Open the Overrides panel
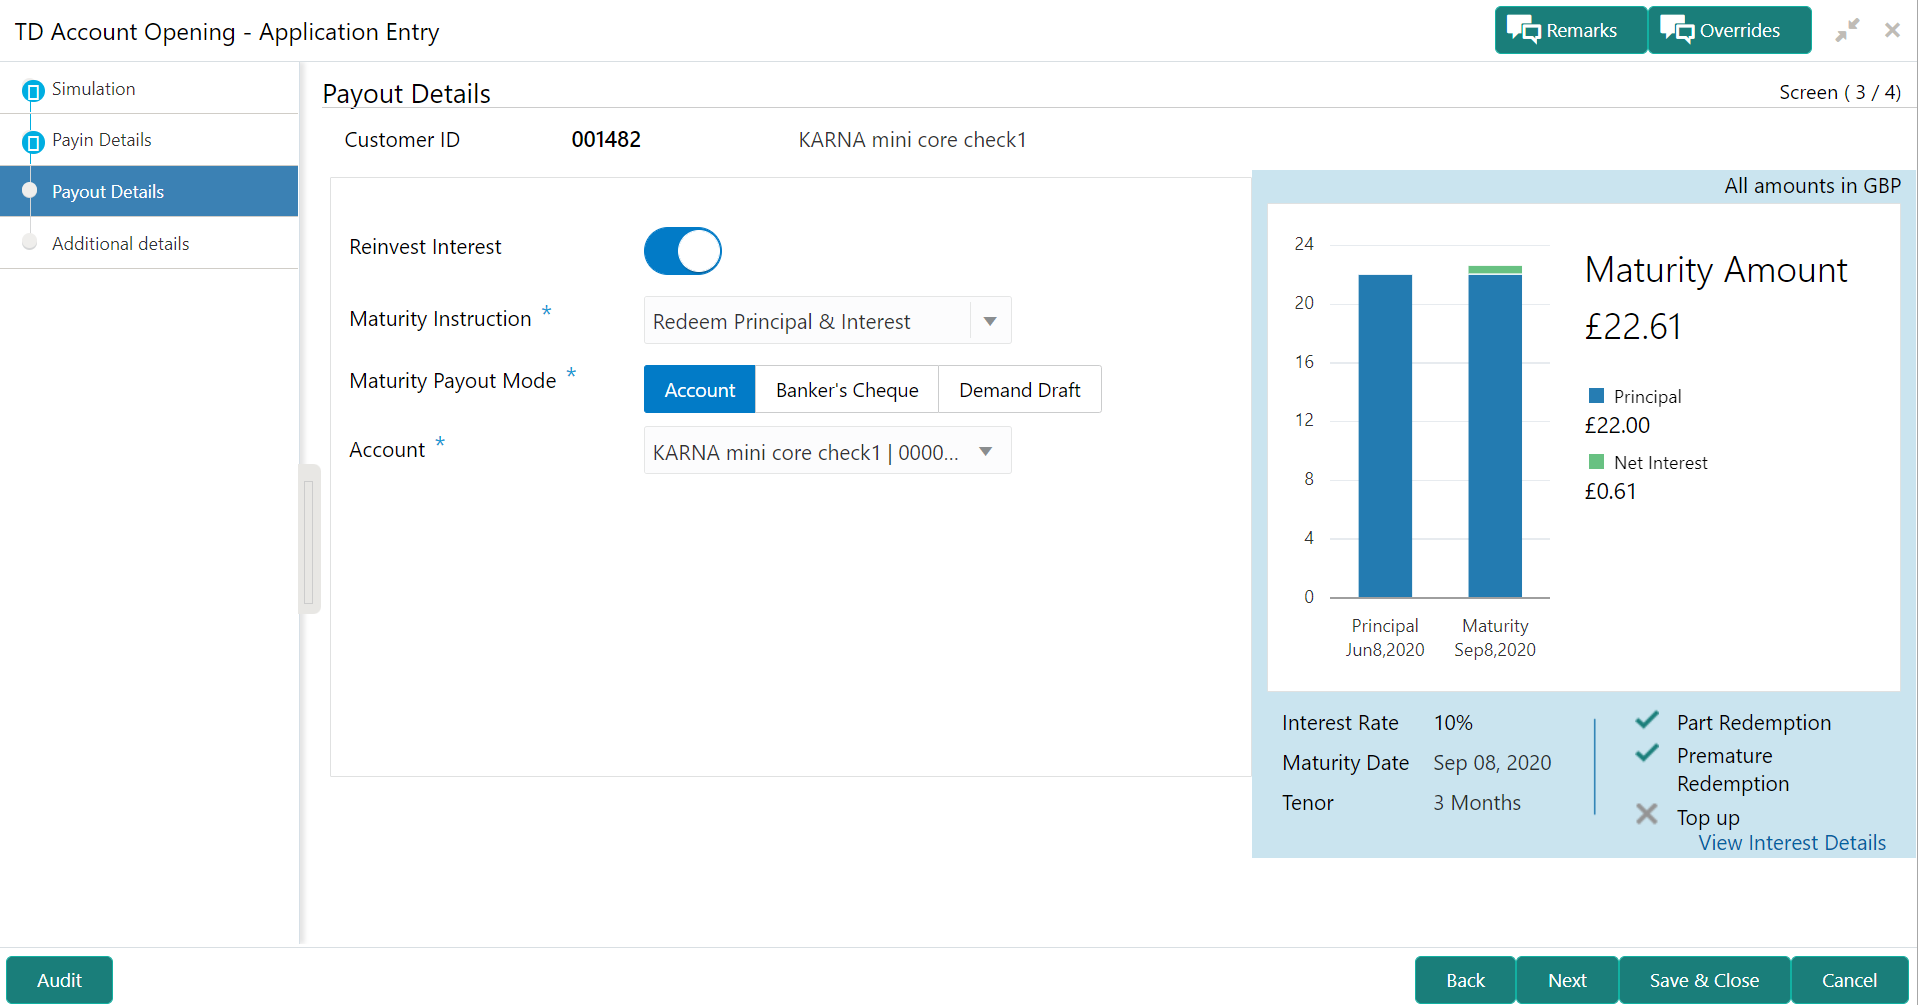 tap(1729, 30)
